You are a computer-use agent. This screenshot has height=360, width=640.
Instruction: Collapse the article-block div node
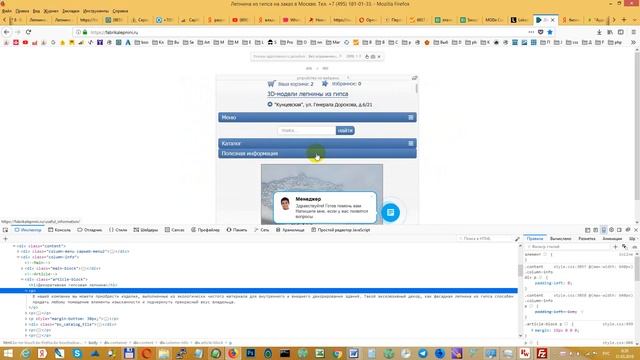[22, 280]
